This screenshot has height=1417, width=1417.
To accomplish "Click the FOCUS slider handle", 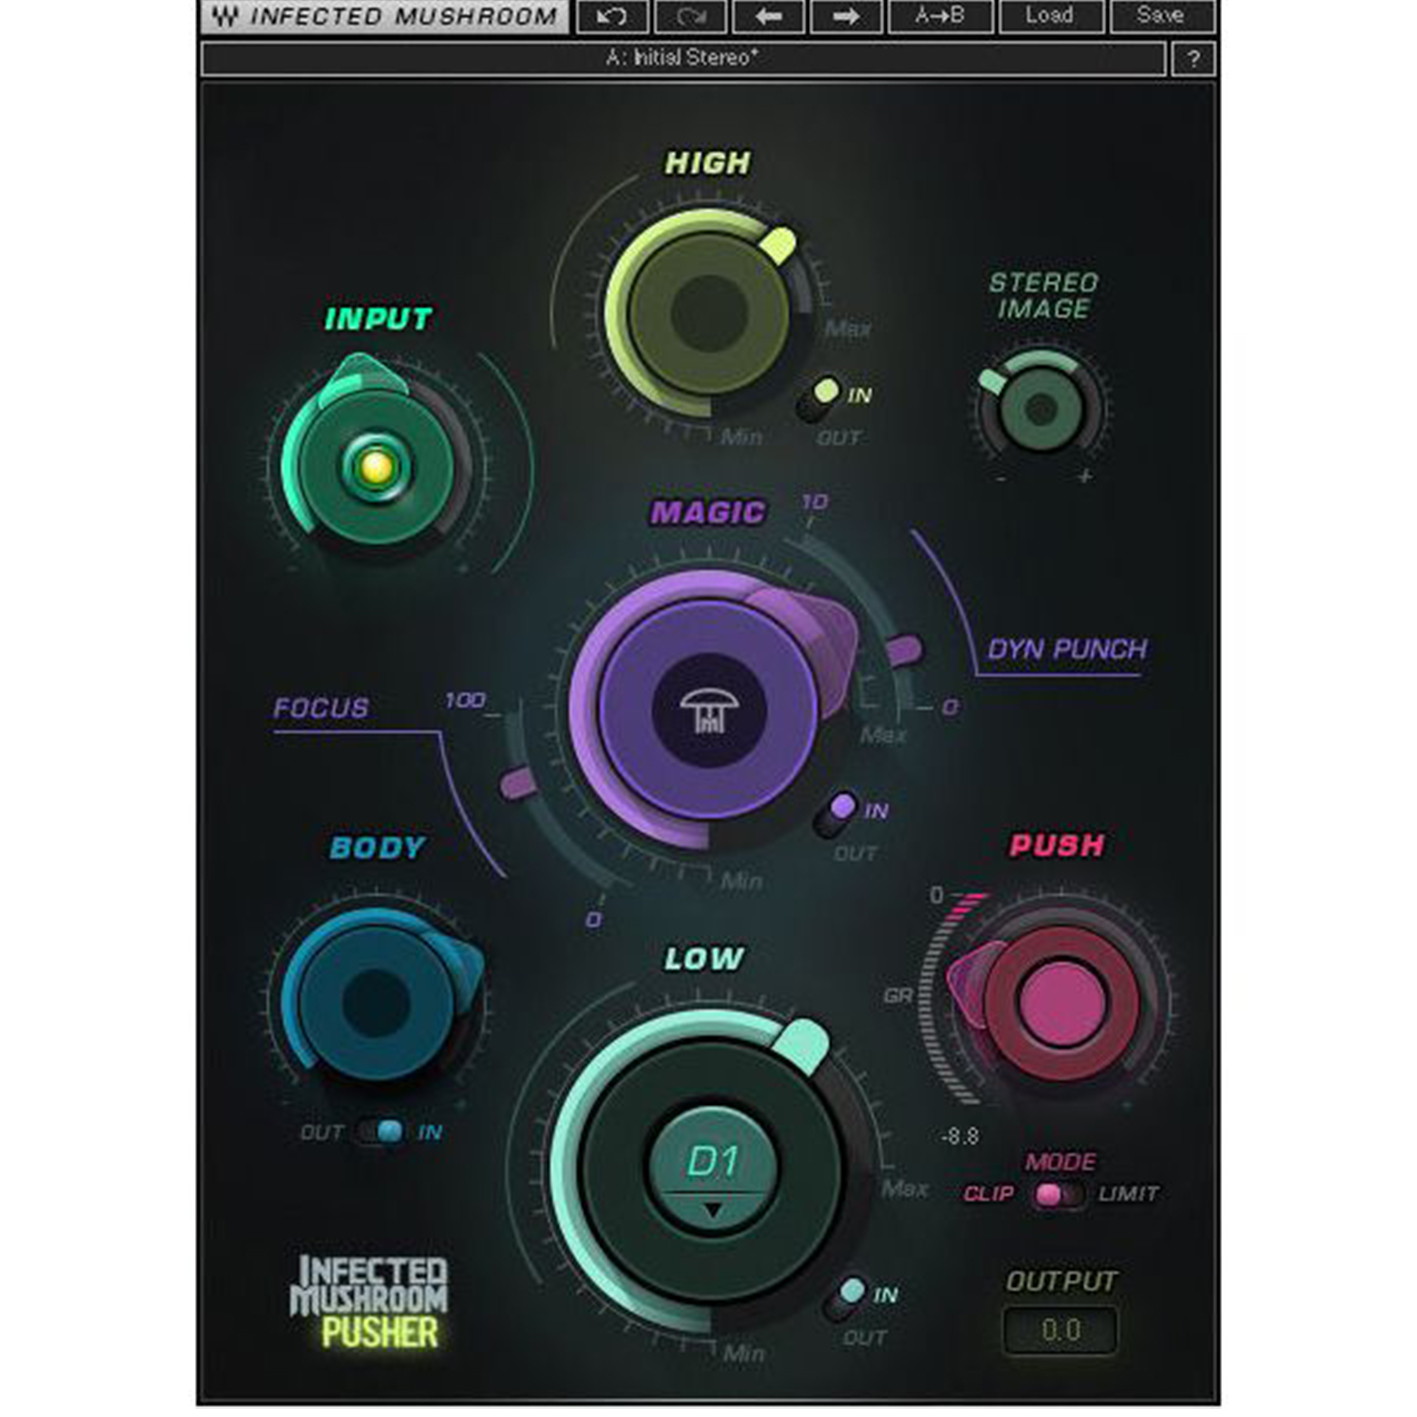I will tap(518, 782).
